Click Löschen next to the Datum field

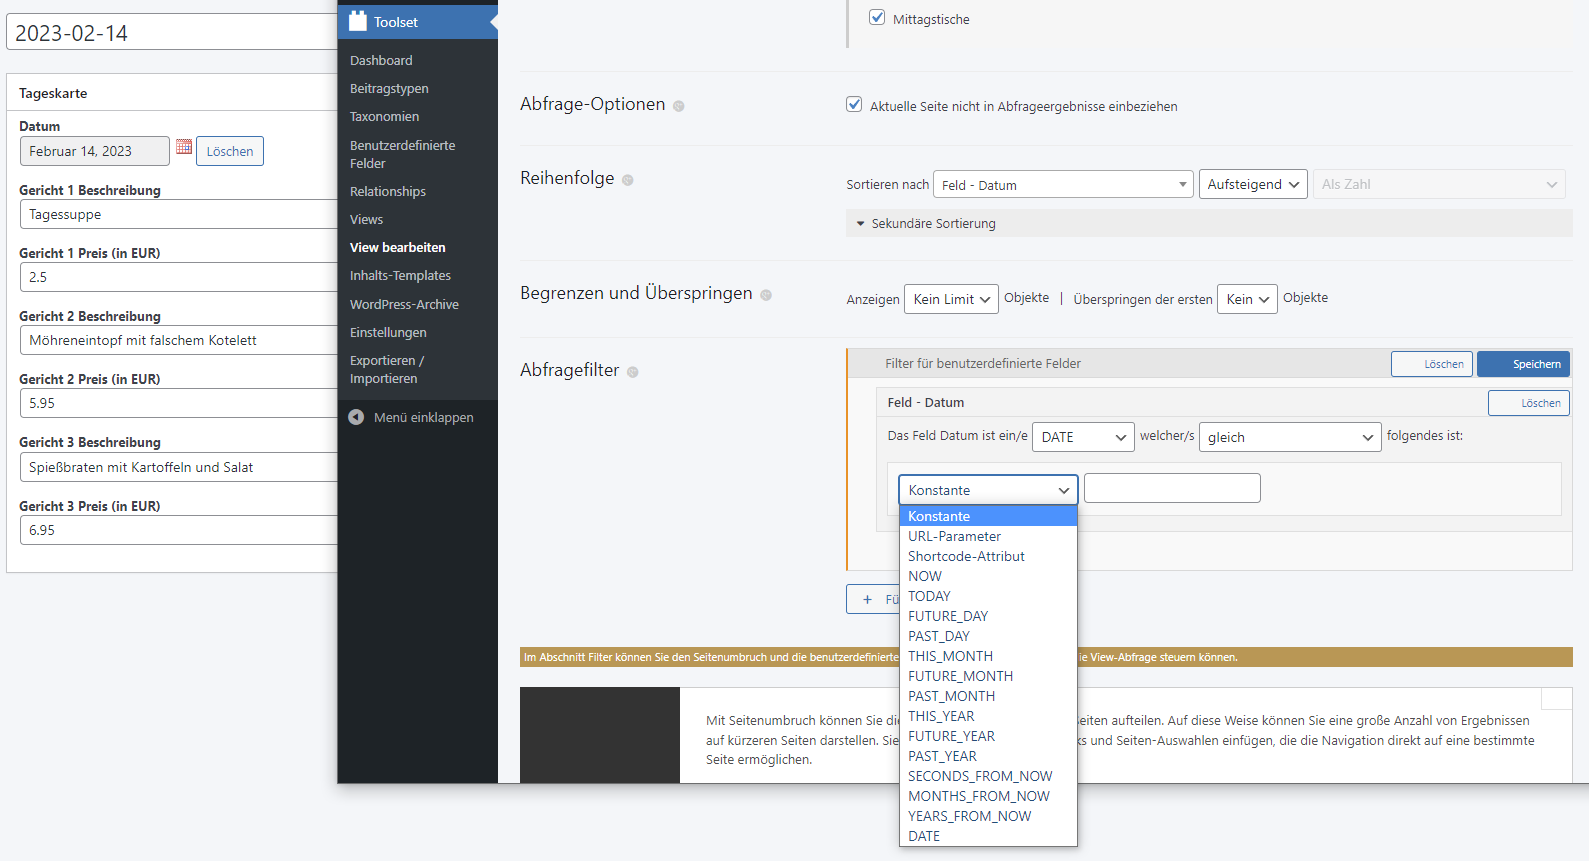[230, 151]
